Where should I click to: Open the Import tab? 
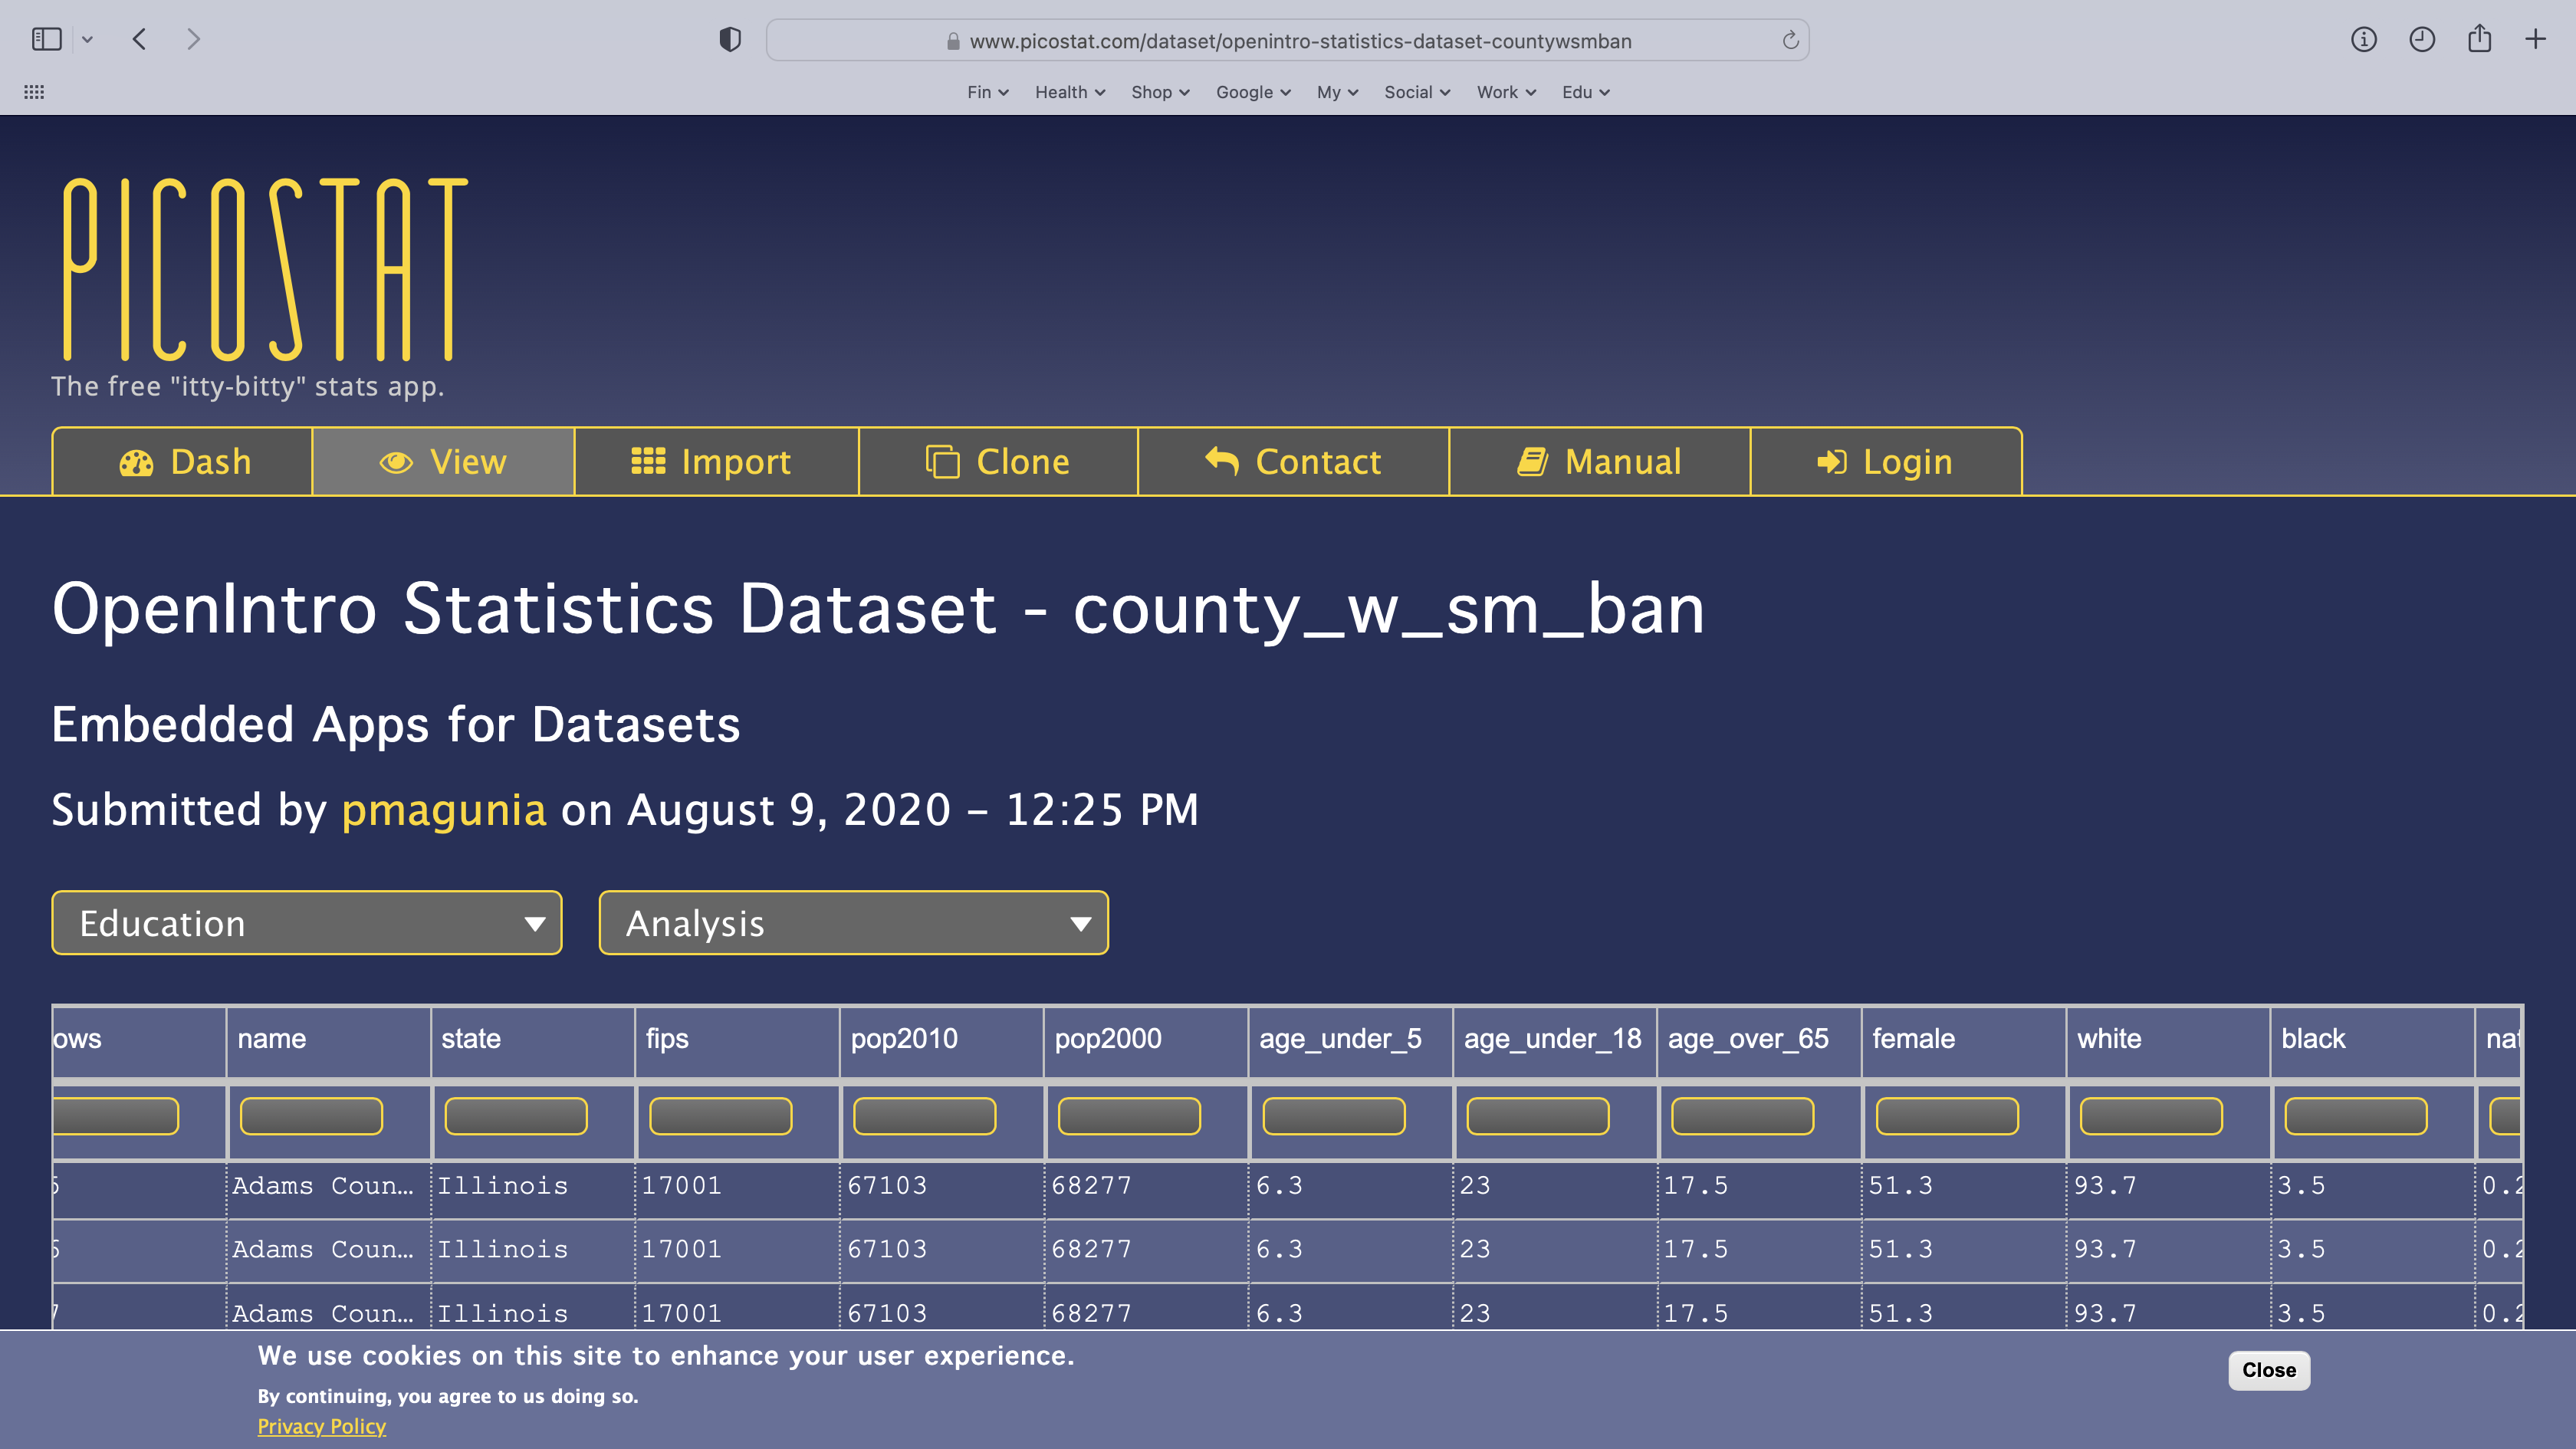click(717, 462)
